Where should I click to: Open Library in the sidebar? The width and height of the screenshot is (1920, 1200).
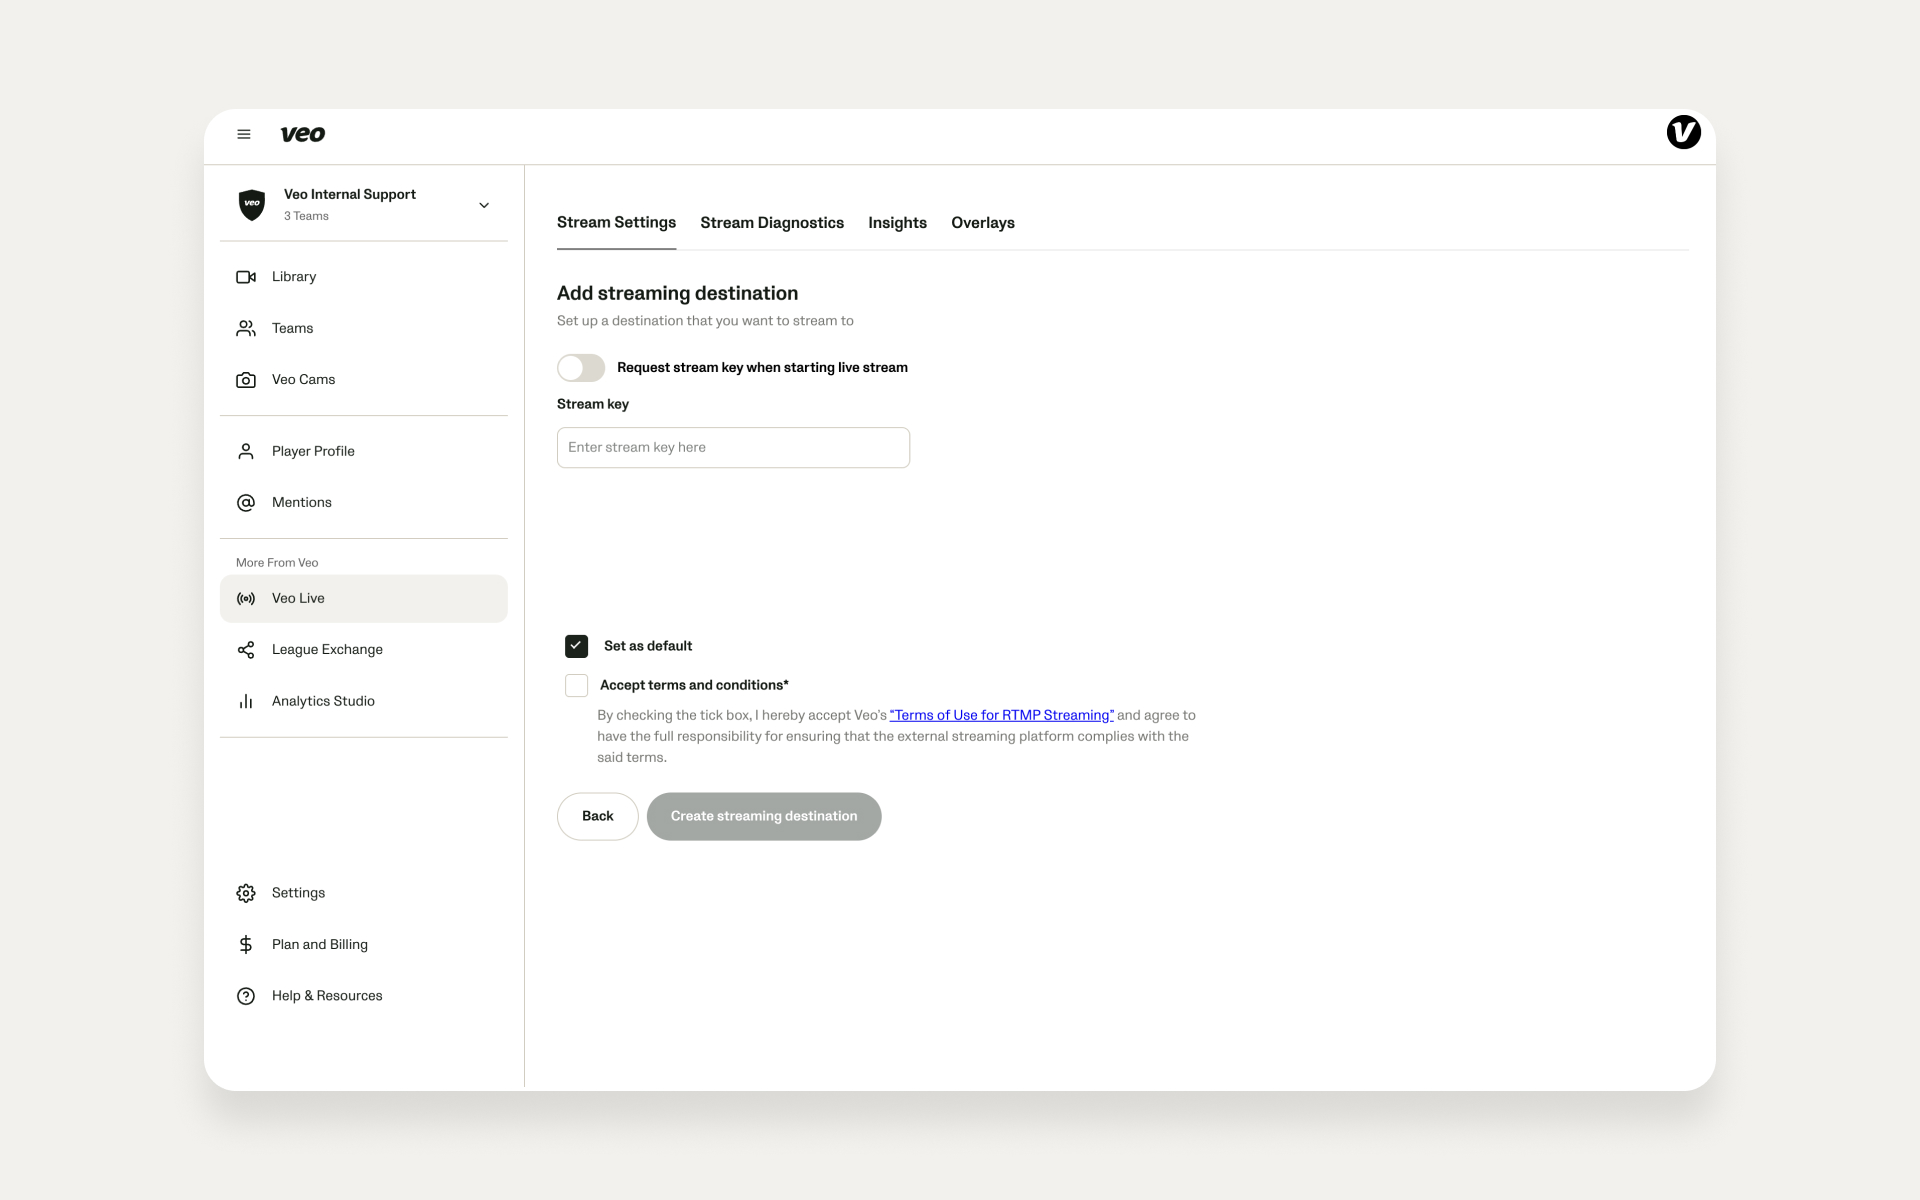tap(364, 277)
